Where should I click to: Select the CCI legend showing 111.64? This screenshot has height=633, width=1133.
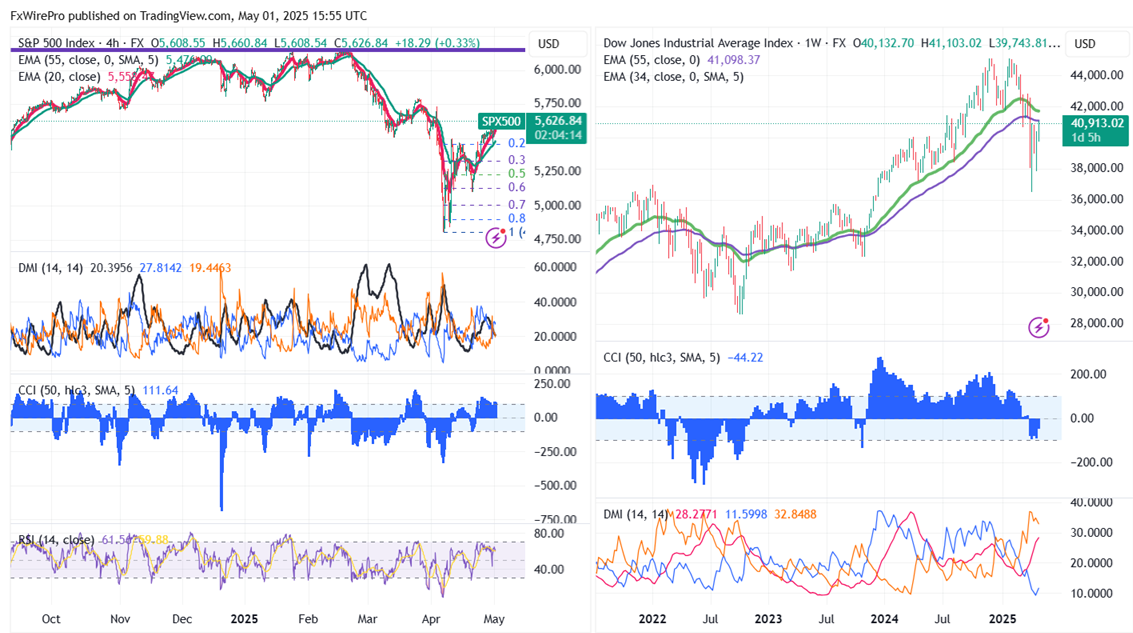click(98, 390)
